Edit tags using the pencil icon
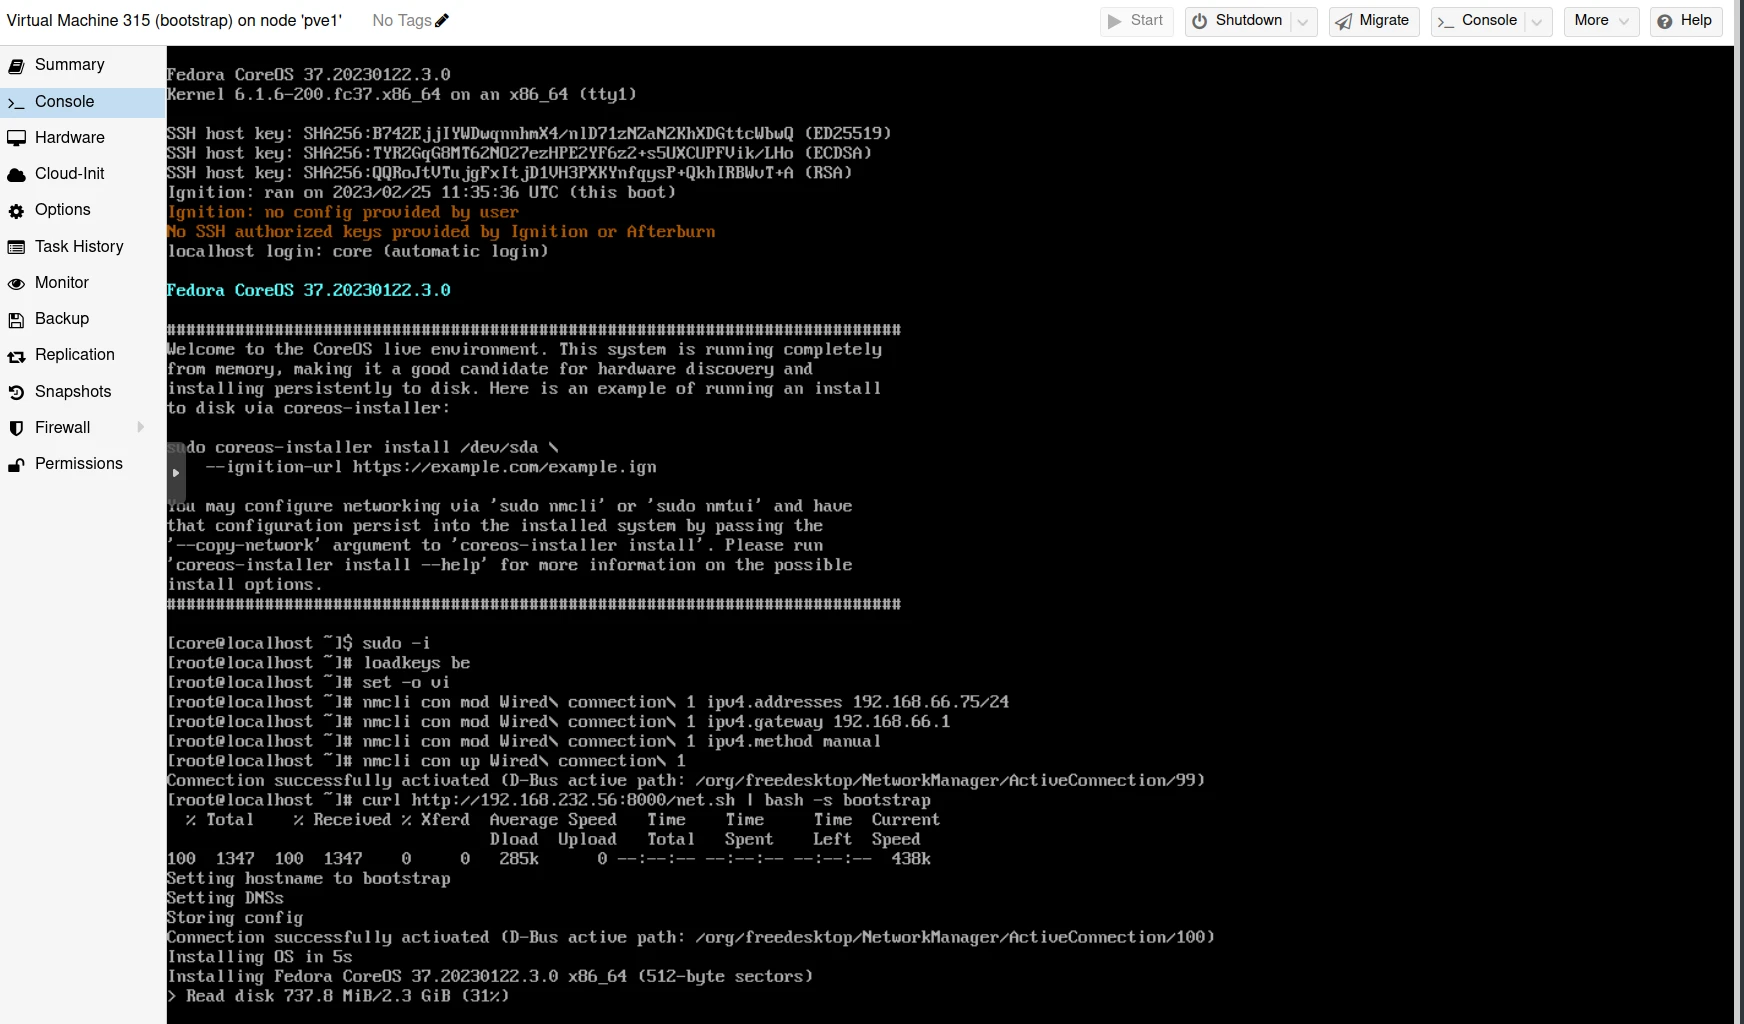Screen dimensions: 1744x1024 tap(442, 21)
